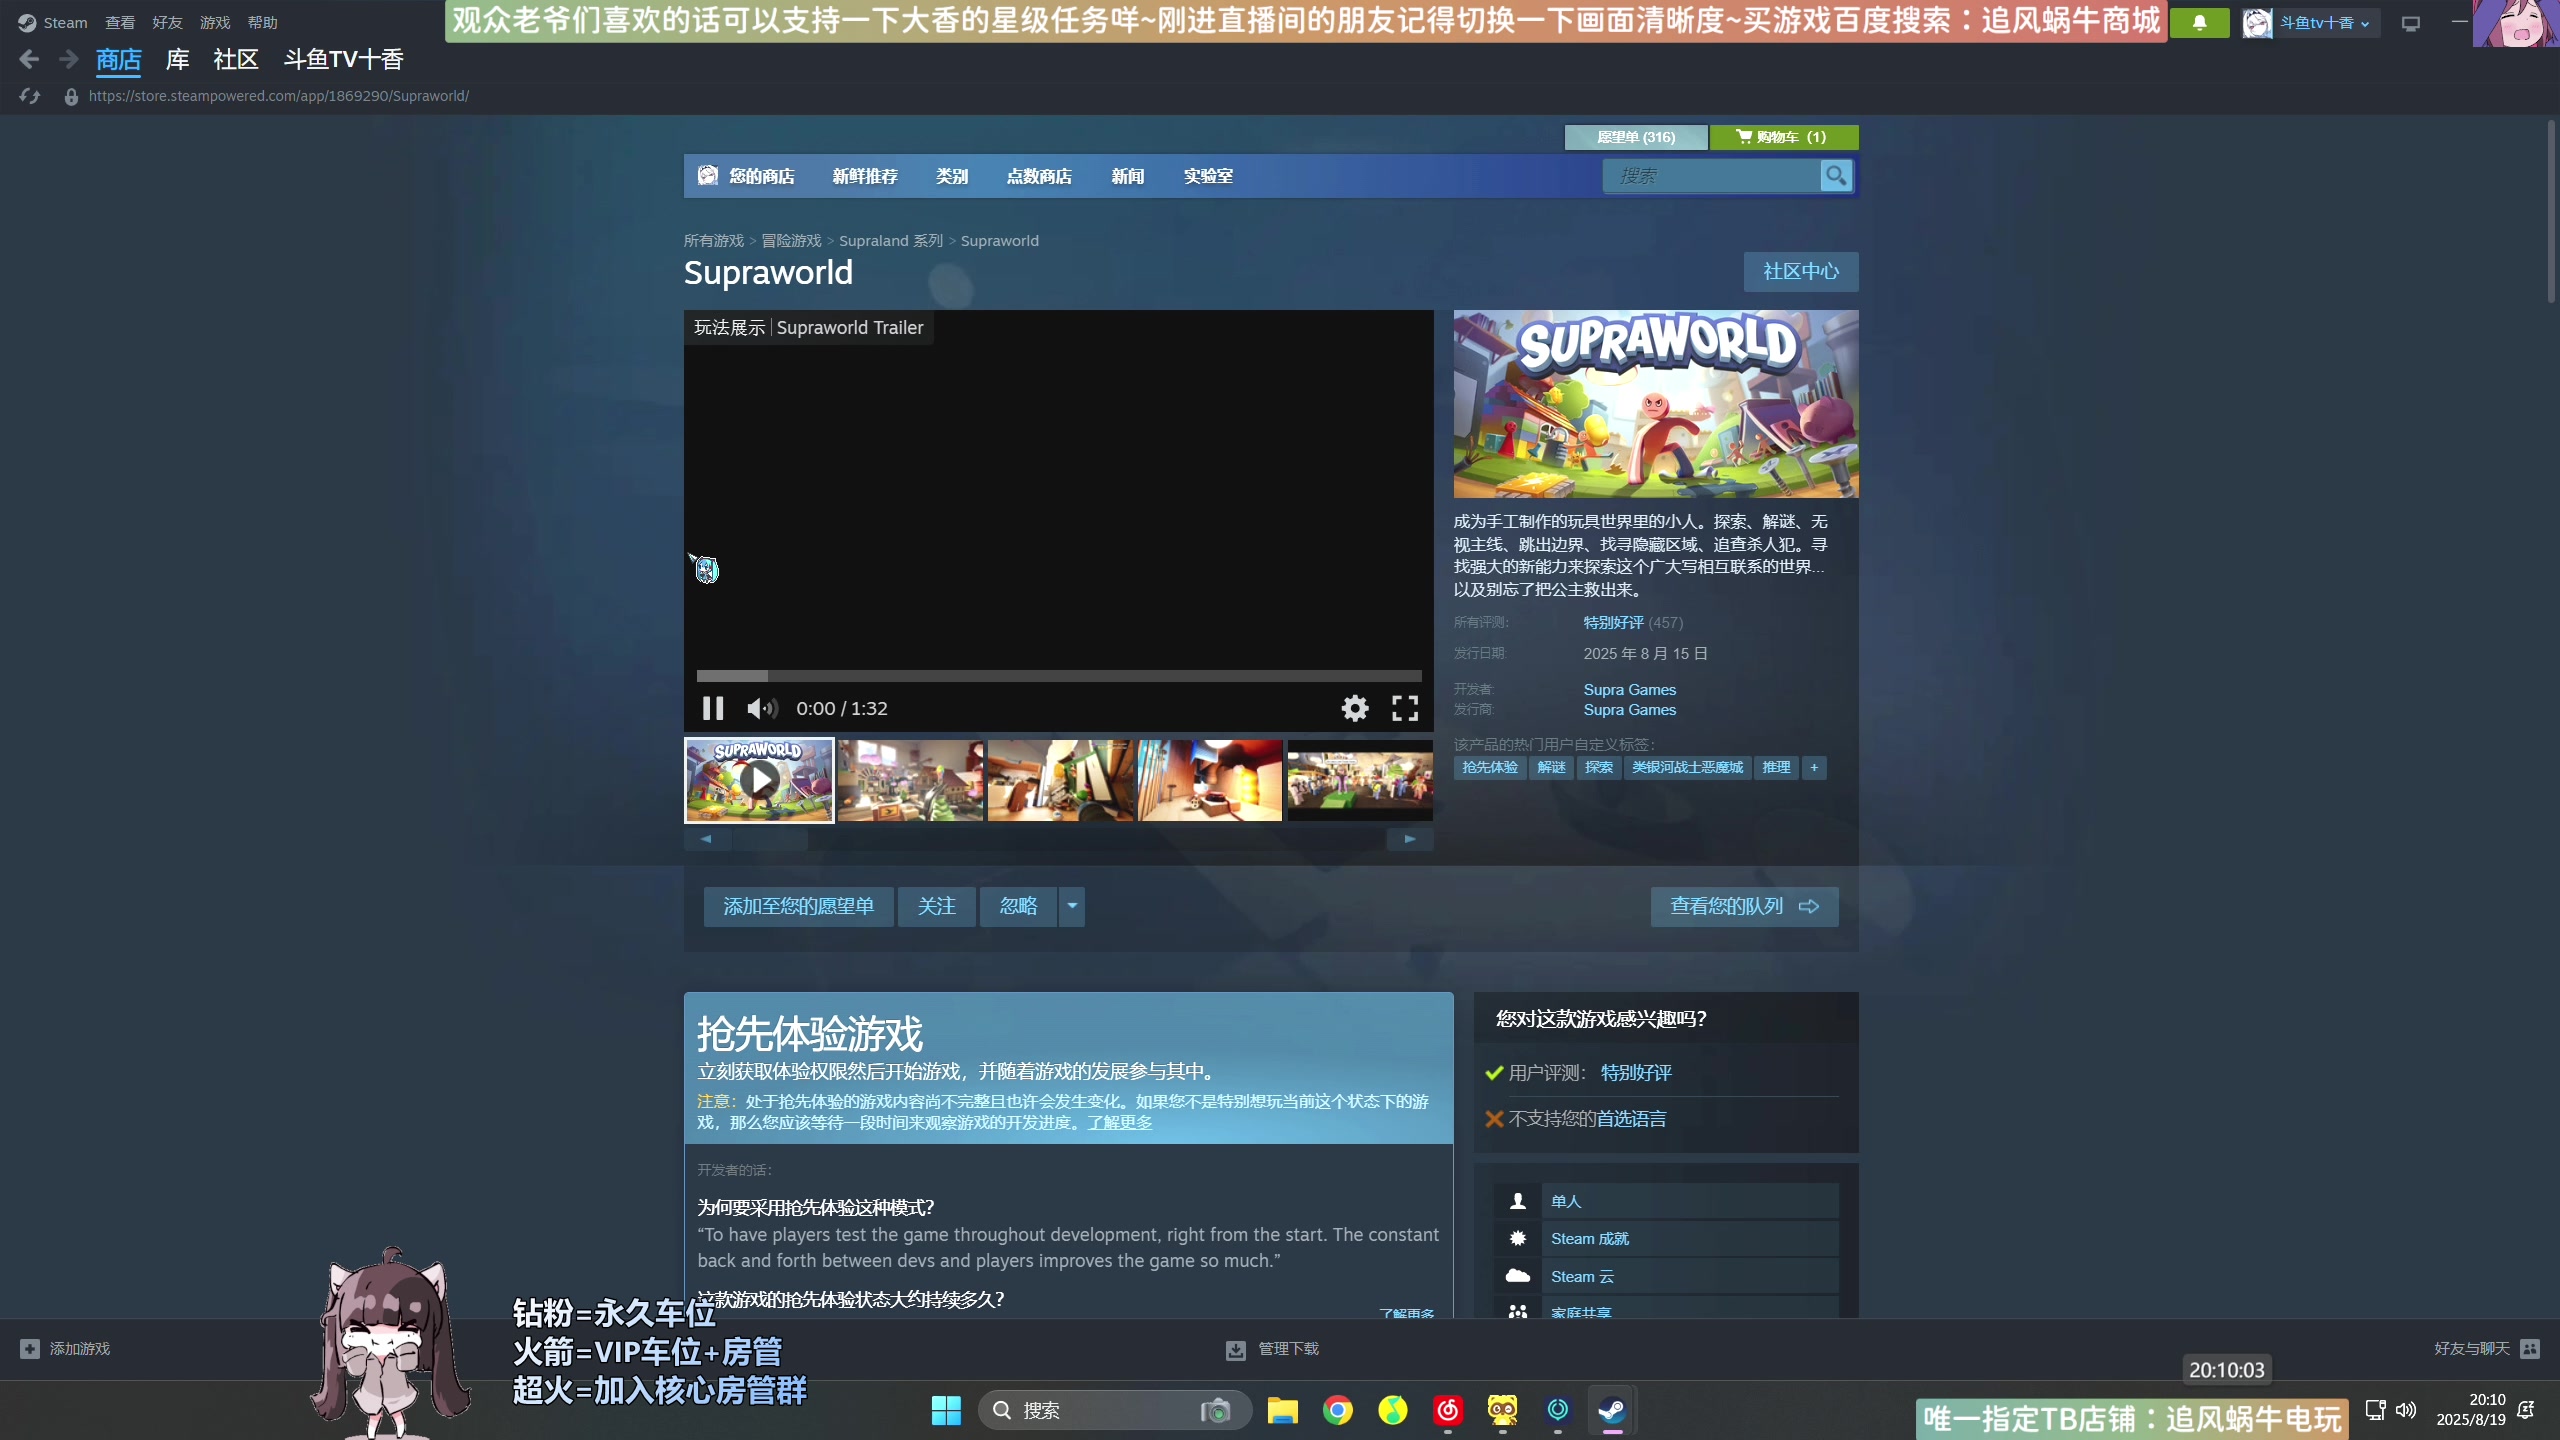Click the 抢先体验 tag

1489,767
